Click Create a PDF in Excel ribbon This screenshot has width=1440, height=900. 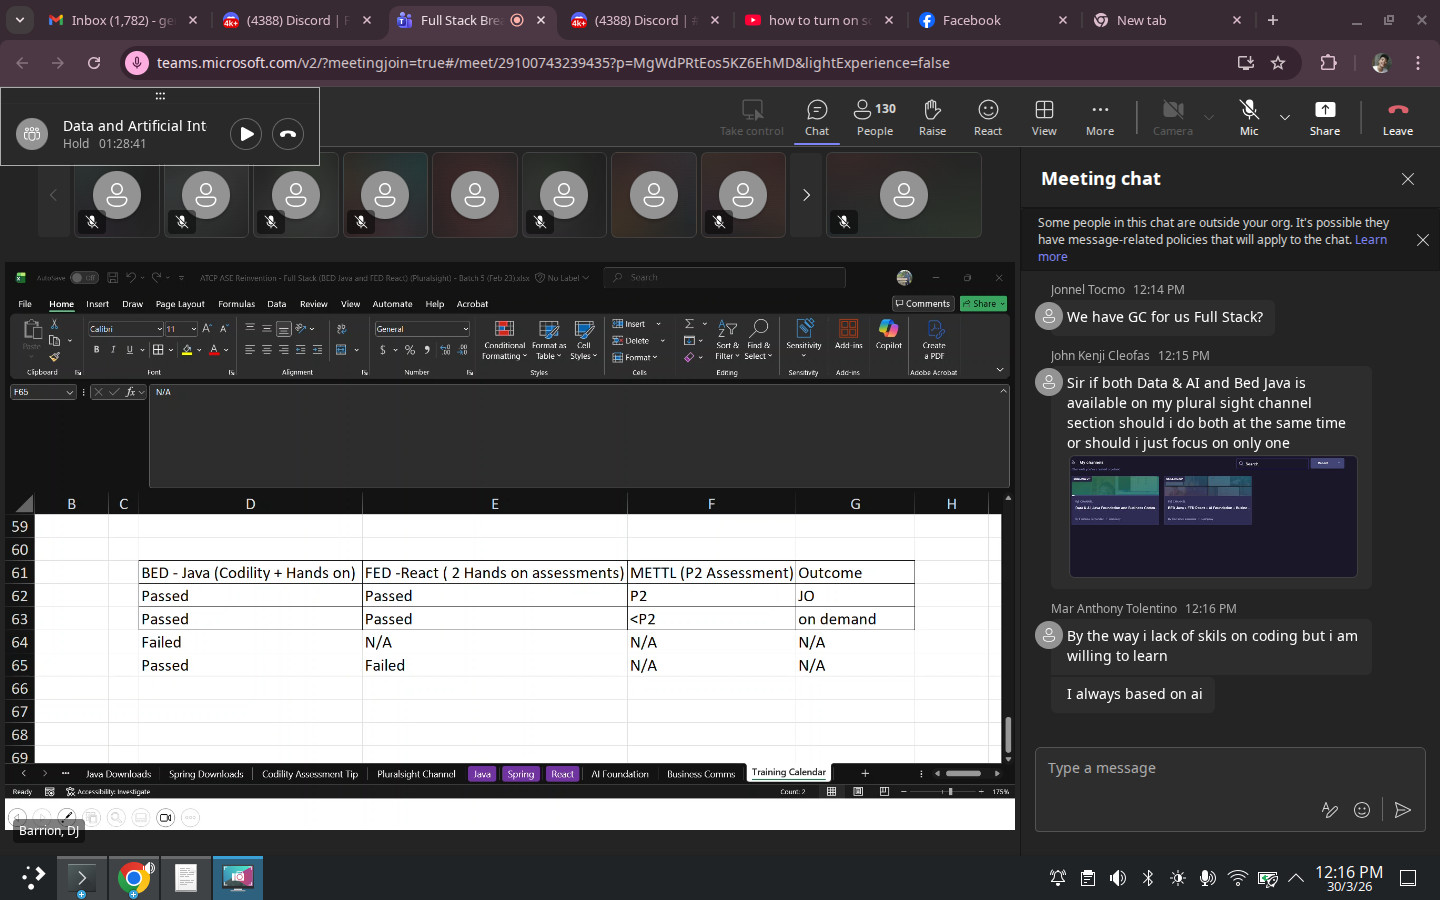click(x=934, y=341)
